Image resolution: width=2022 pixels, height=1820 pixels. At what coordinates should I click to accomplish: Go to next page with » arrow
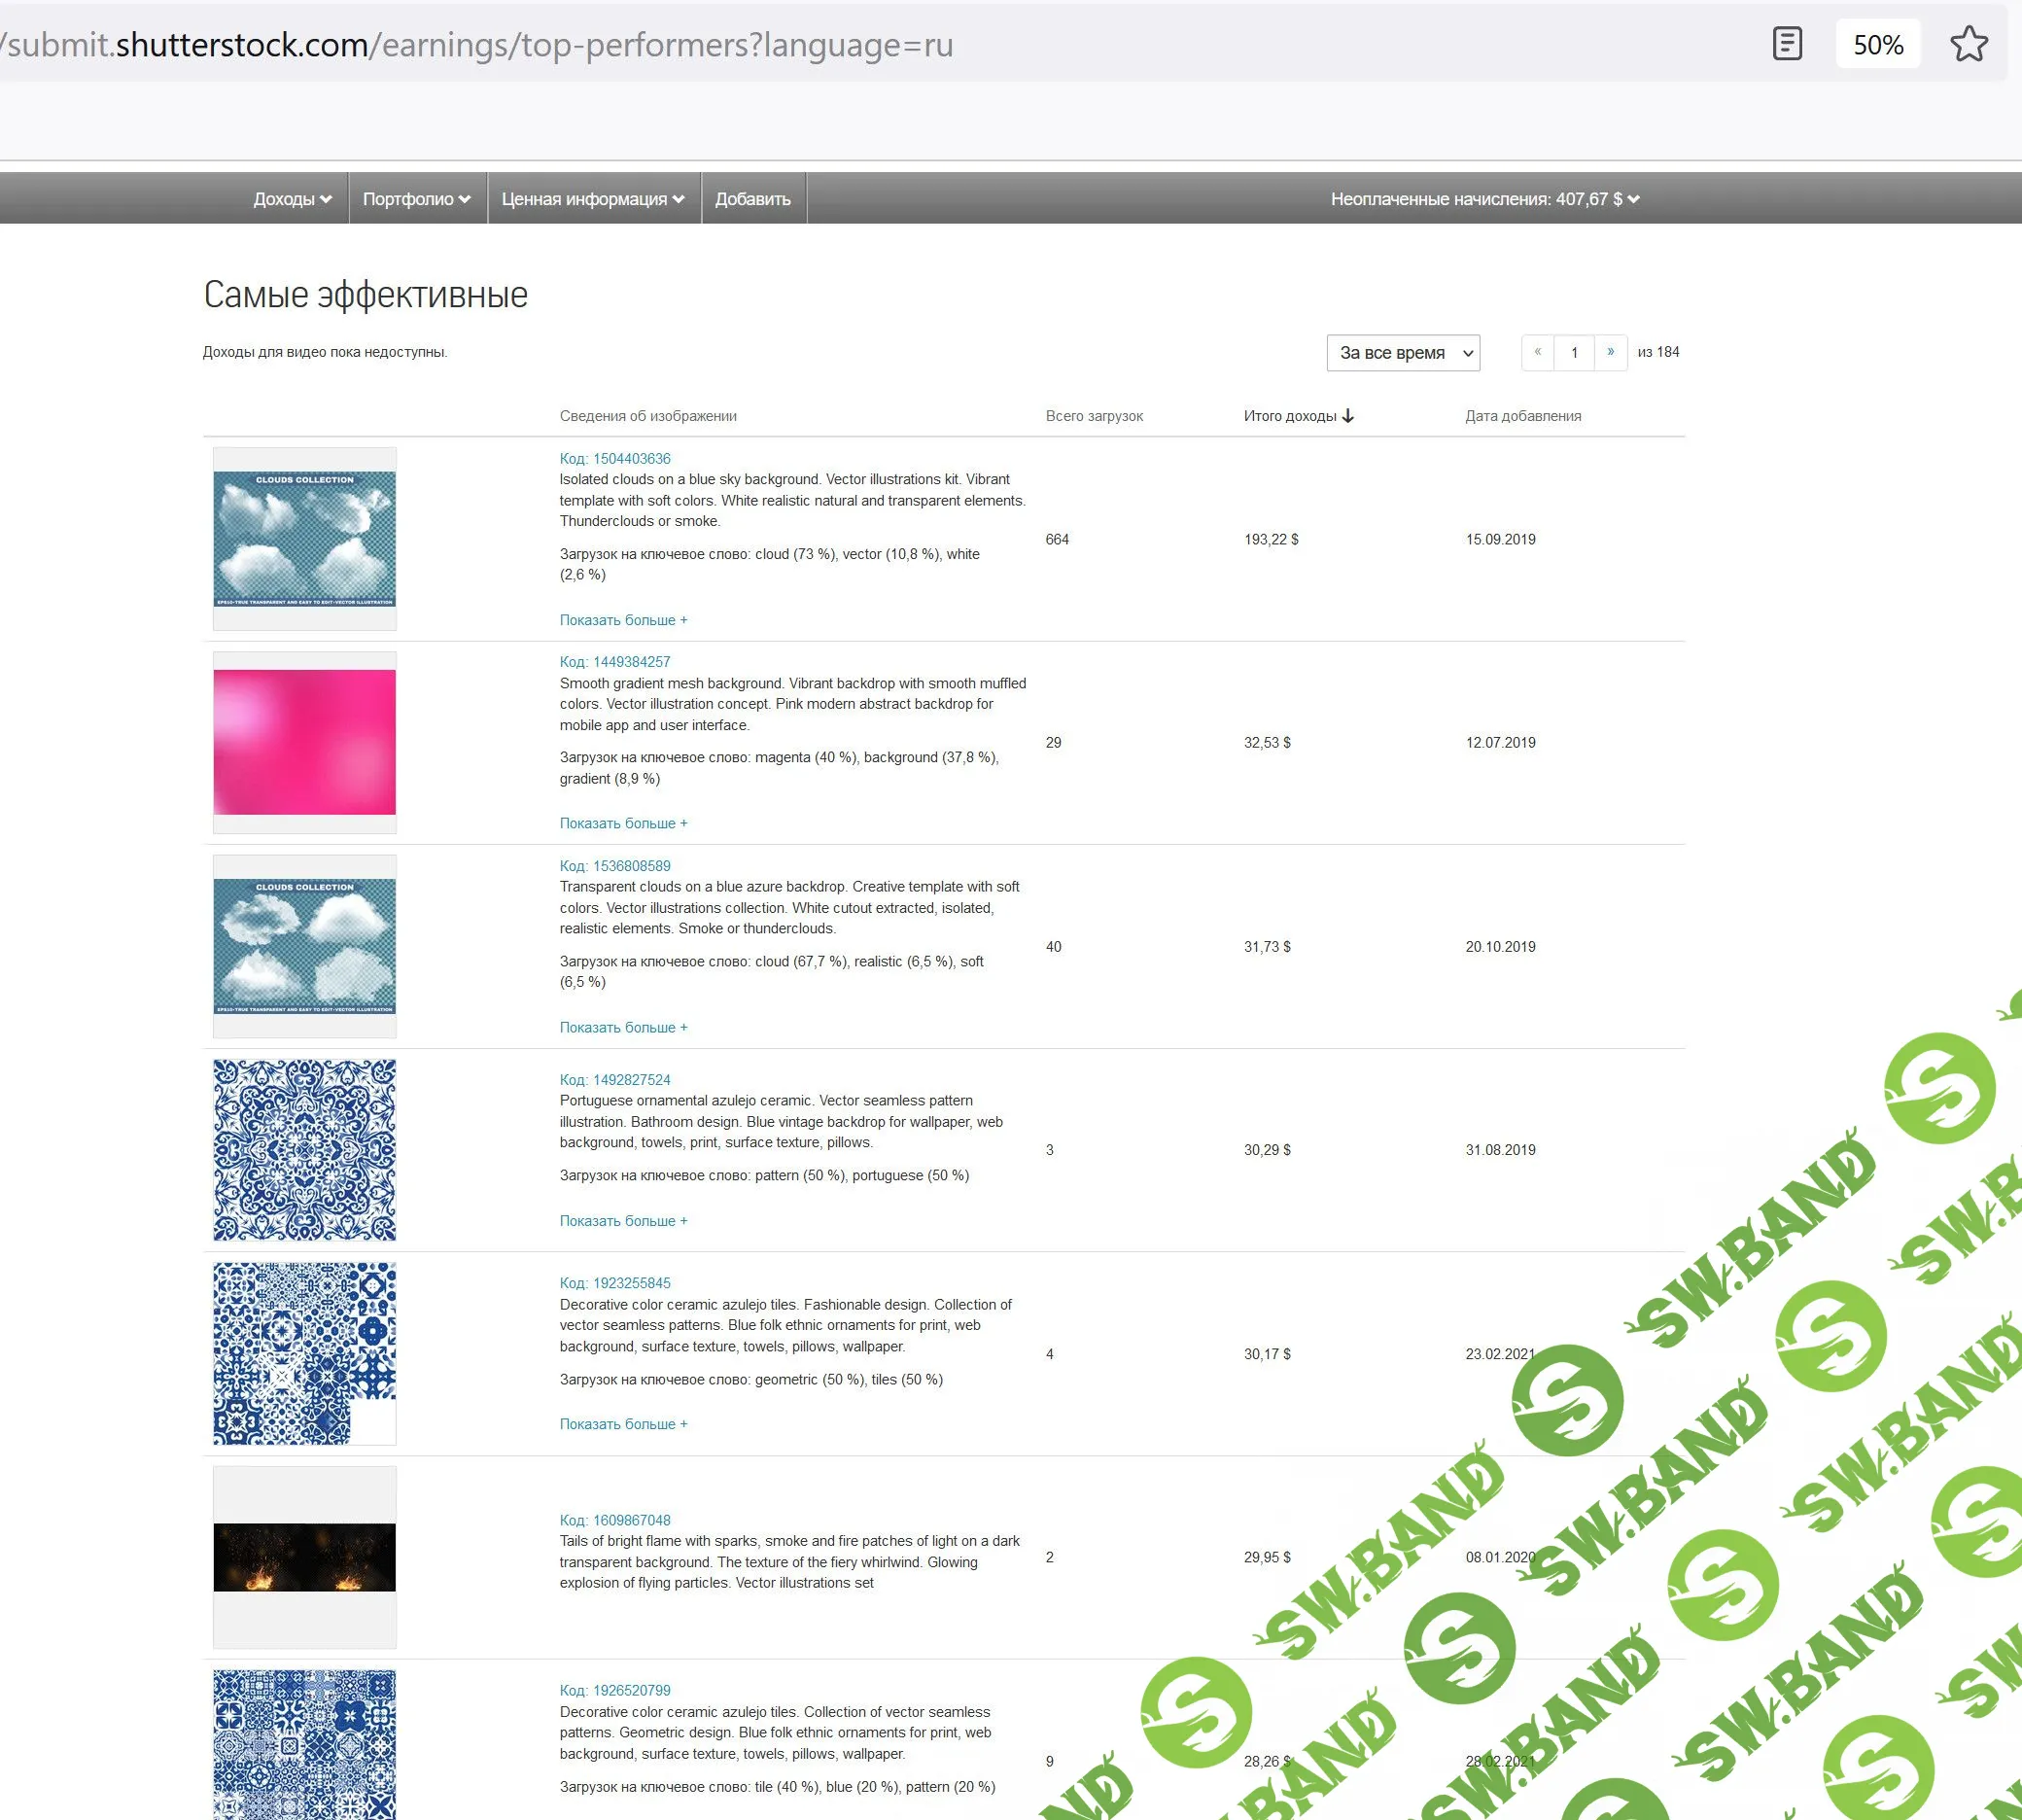(1610, 352)
